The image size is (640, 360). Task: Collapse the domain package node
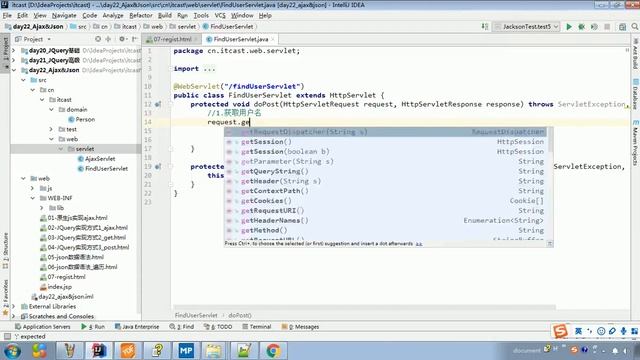point(51,109)
